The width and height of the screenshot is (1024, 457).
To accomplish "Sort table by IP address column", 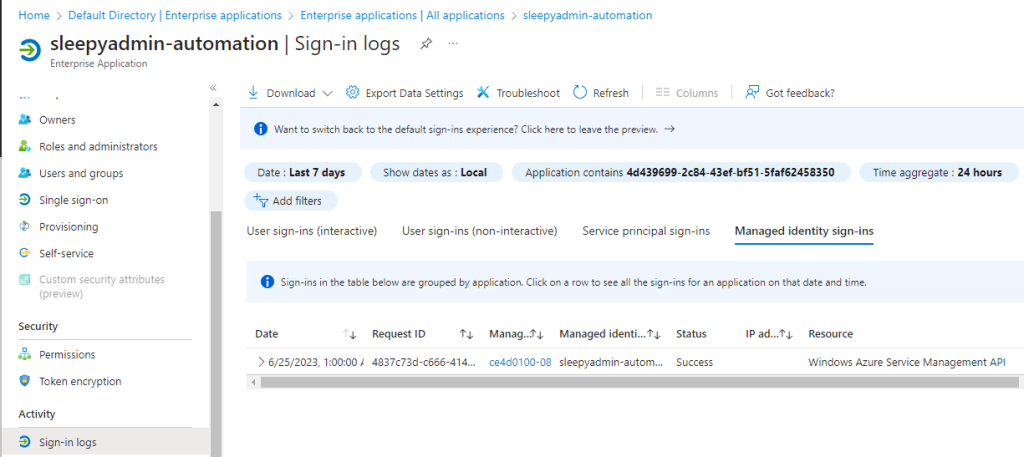I will (x=785, y=334).
